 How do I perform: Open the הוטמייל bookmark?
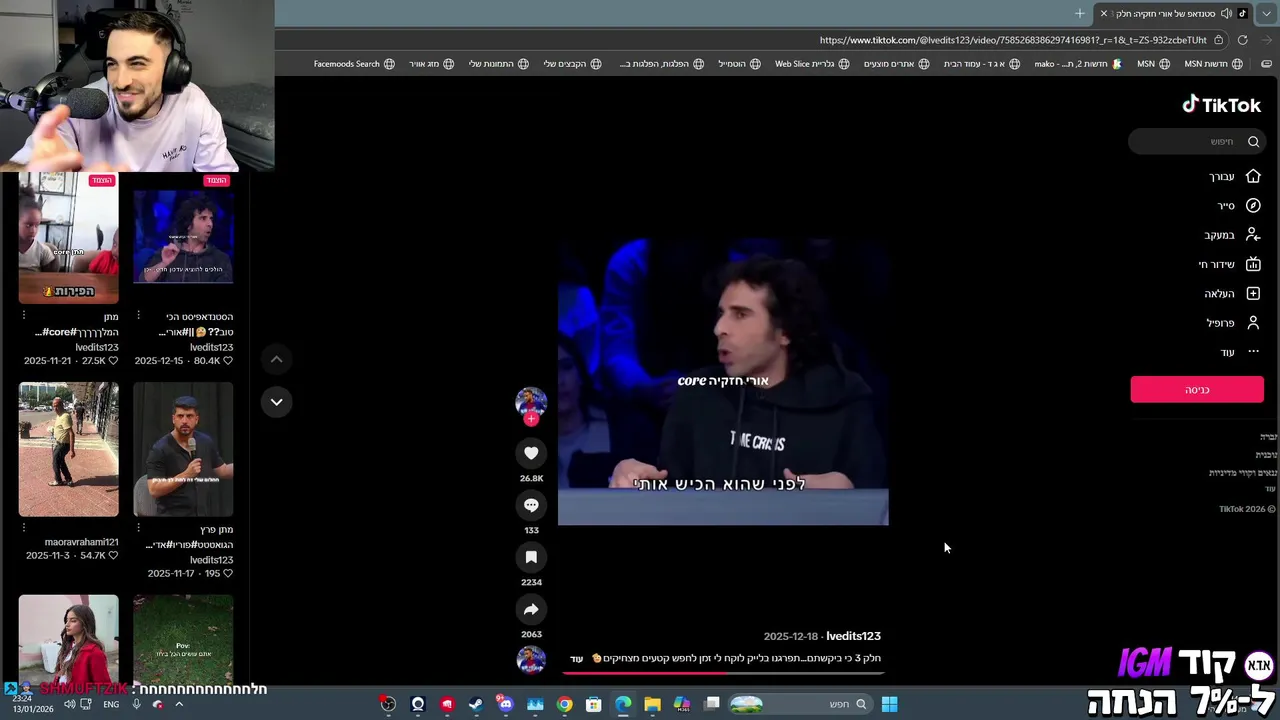[x=739, y=64]
